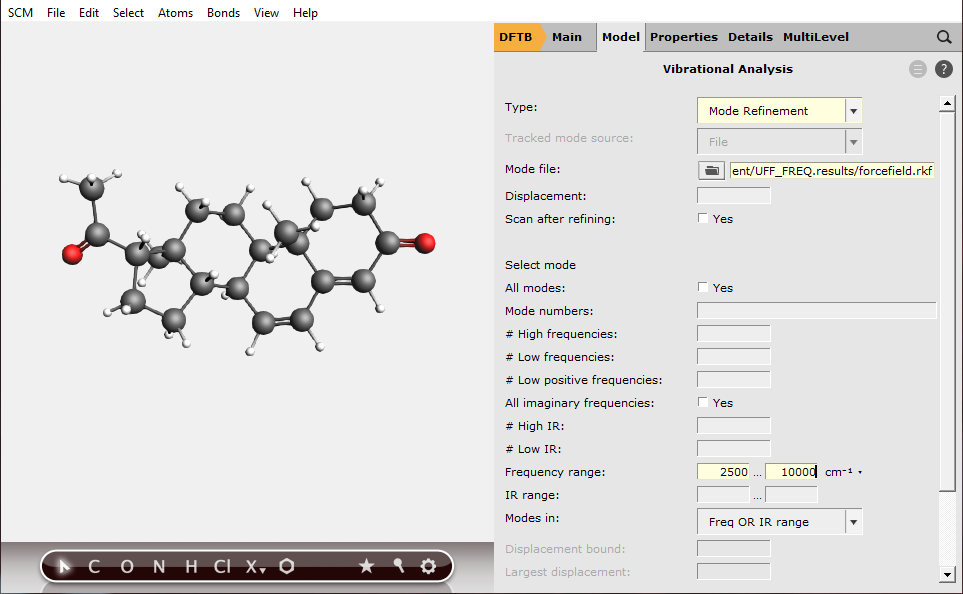The image size is (963, 594).
Task: Open the search magnifier in the panel bar
Action: click(x=943, y=37)
